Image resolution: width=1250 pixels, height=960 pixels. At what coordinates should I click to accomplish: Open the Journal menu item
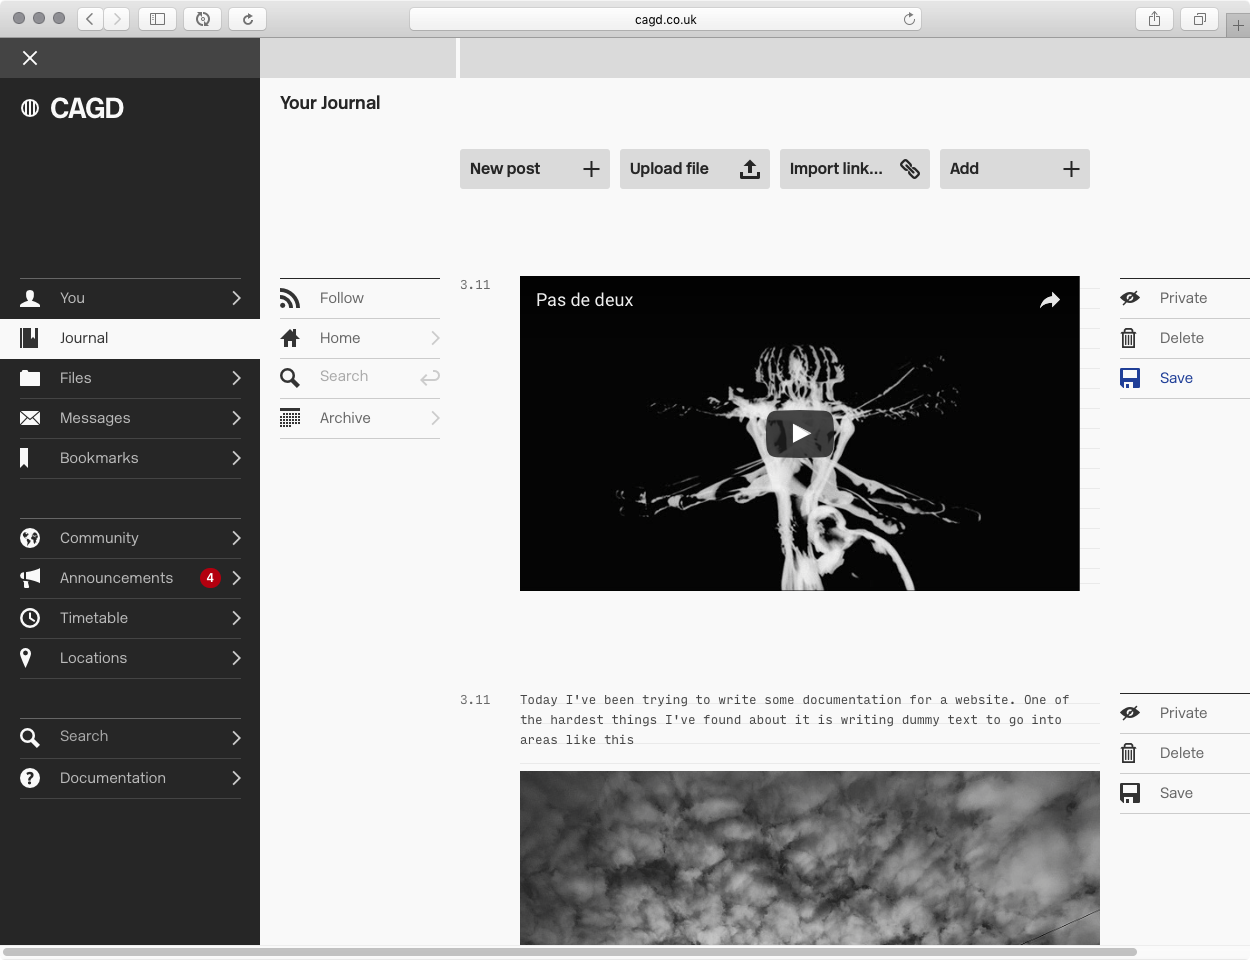(x=130, y=338)
